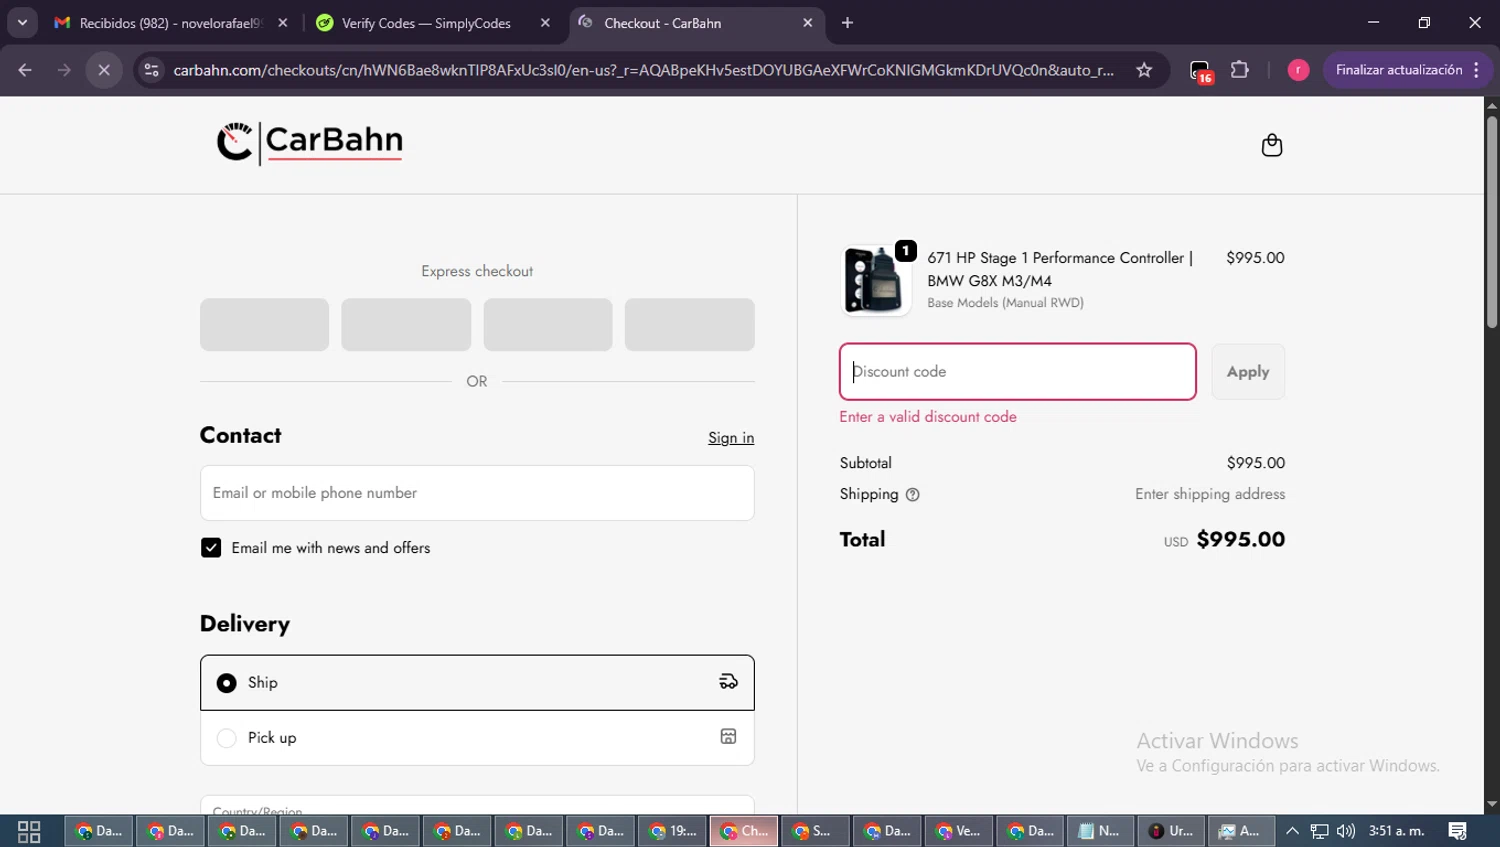Click the CarBahn logo
The width and height of the screenshot is (1500, 847).
310,143
